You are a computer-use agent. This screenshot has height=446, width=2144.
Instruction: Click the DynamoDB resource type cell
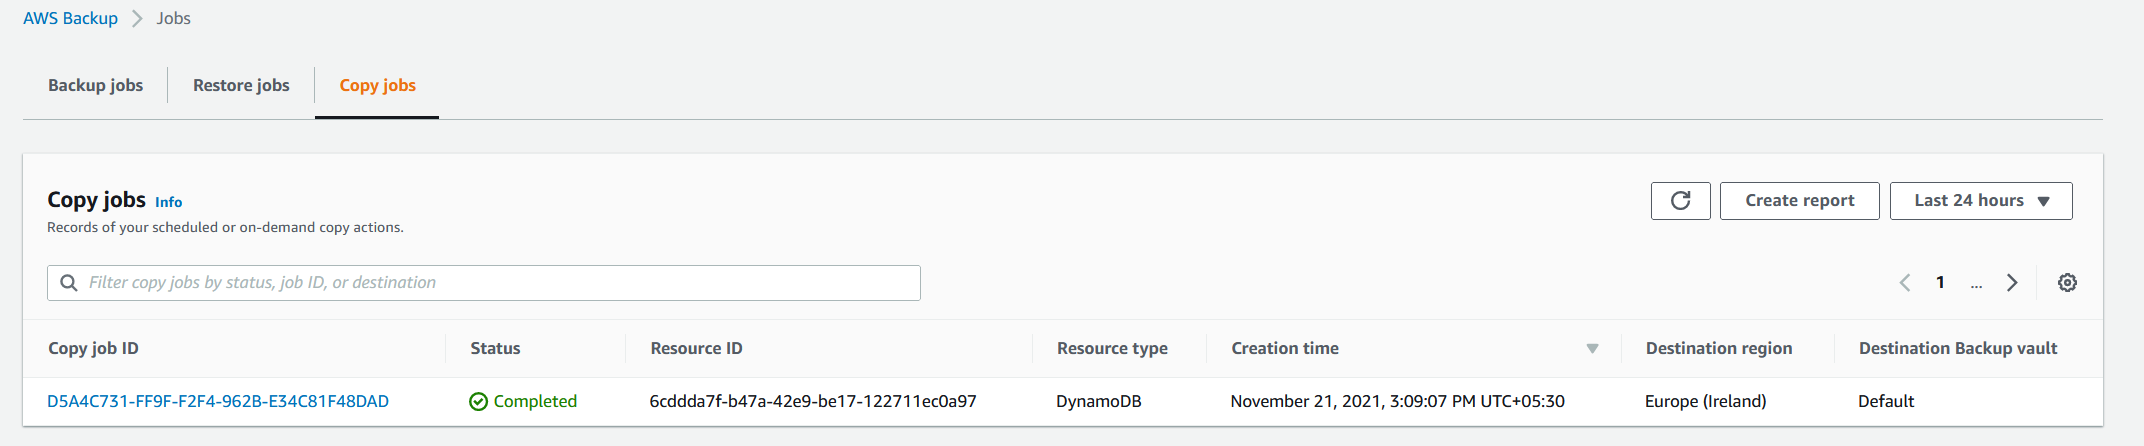tap(1099, 401)
